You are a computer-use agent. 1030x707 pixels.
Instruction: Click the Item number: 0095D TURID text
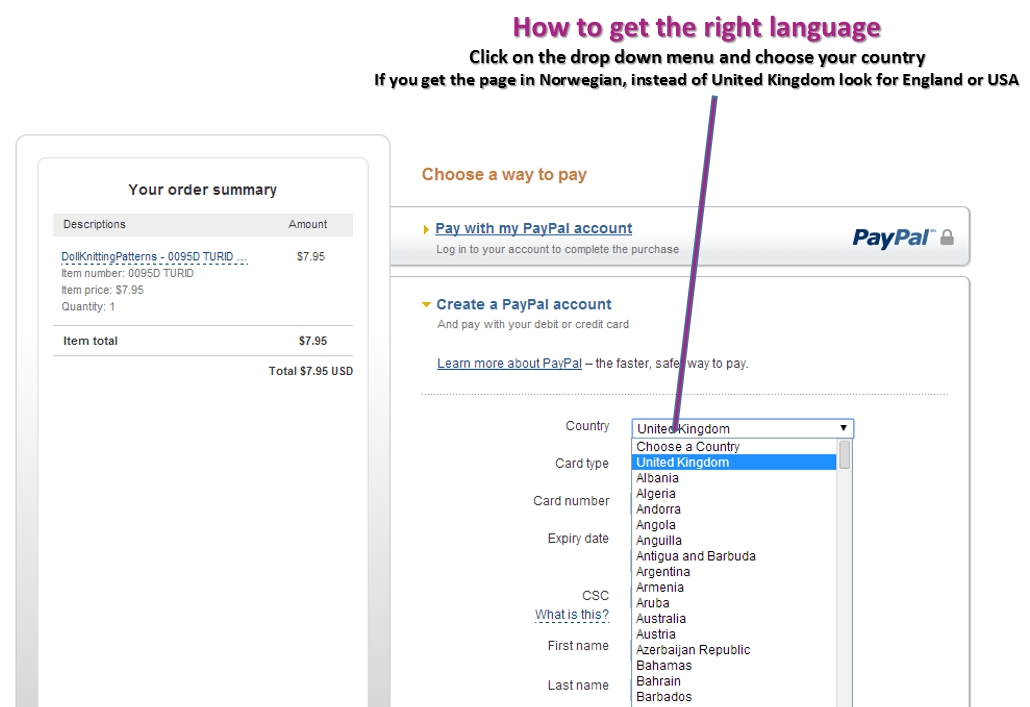pyautogui.click(x=127, y=273)
